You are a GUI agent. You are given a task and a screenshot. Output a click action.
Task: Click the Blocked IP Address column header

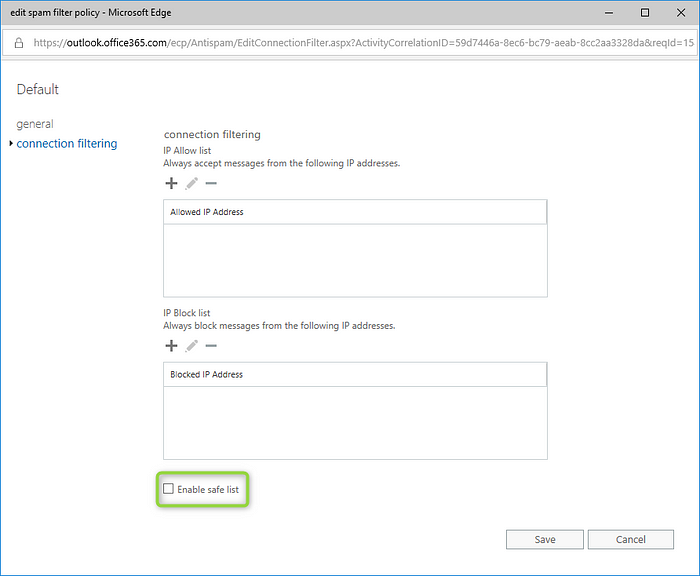355,375
